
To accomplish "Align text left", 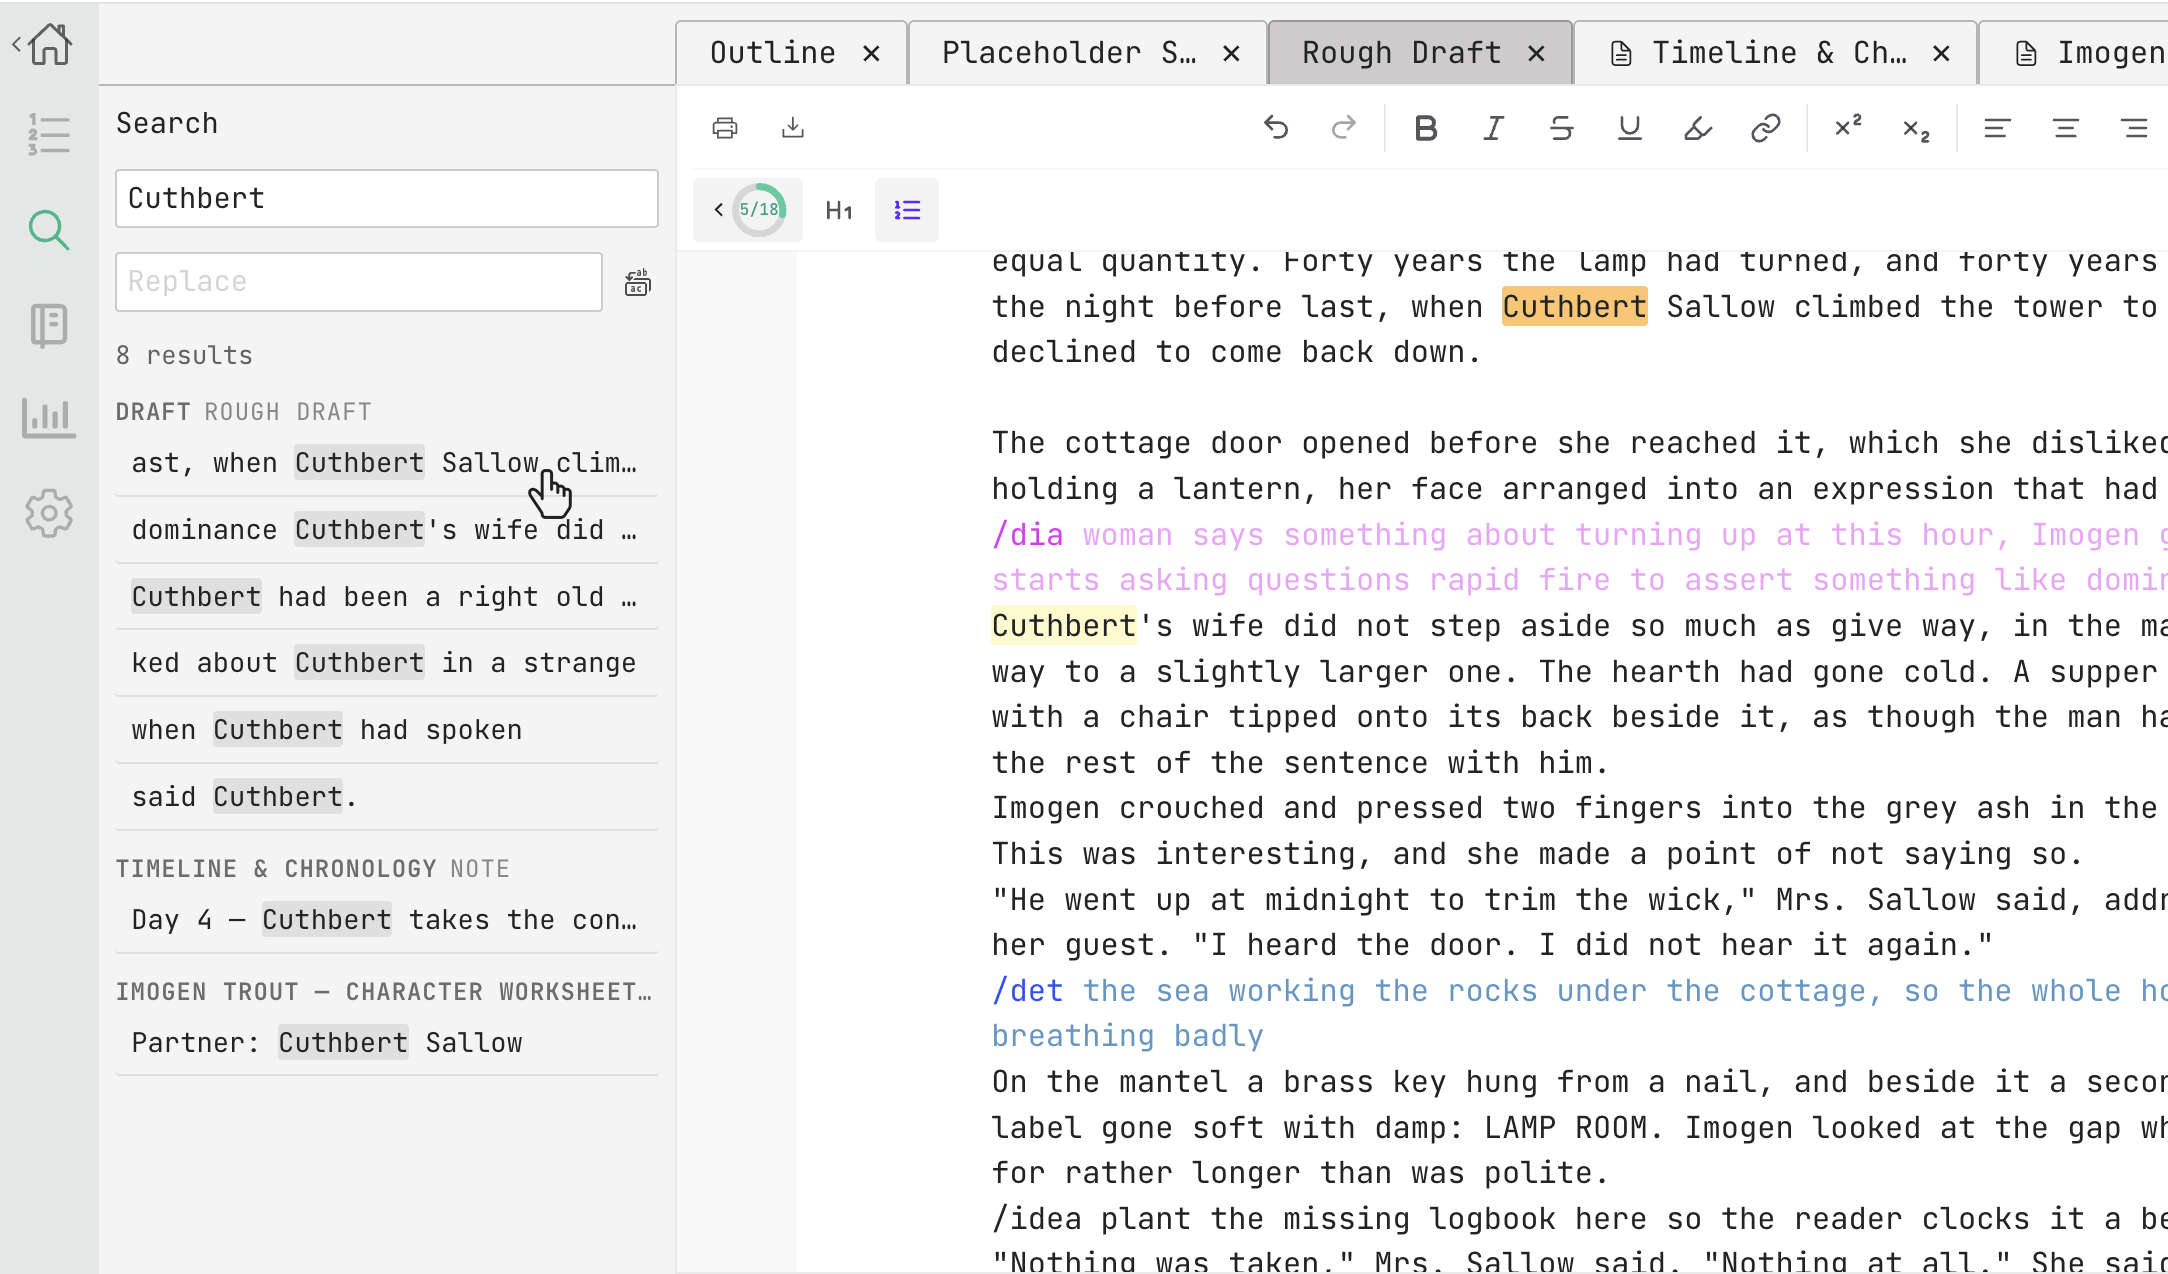I will coord(1997,128).
